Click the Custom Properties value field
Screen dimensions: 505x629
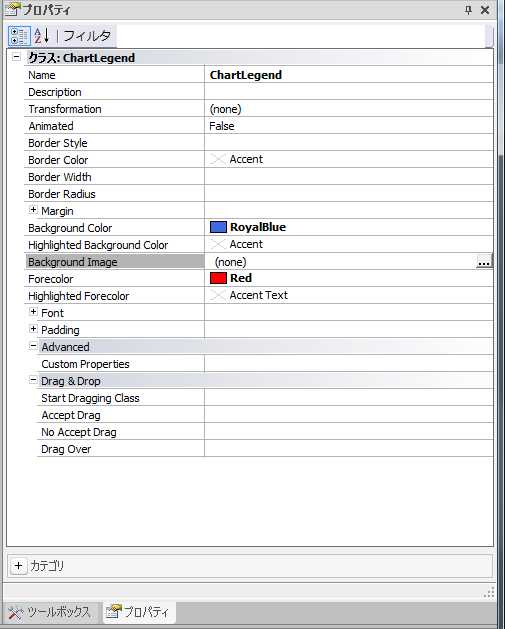[349, 364]
